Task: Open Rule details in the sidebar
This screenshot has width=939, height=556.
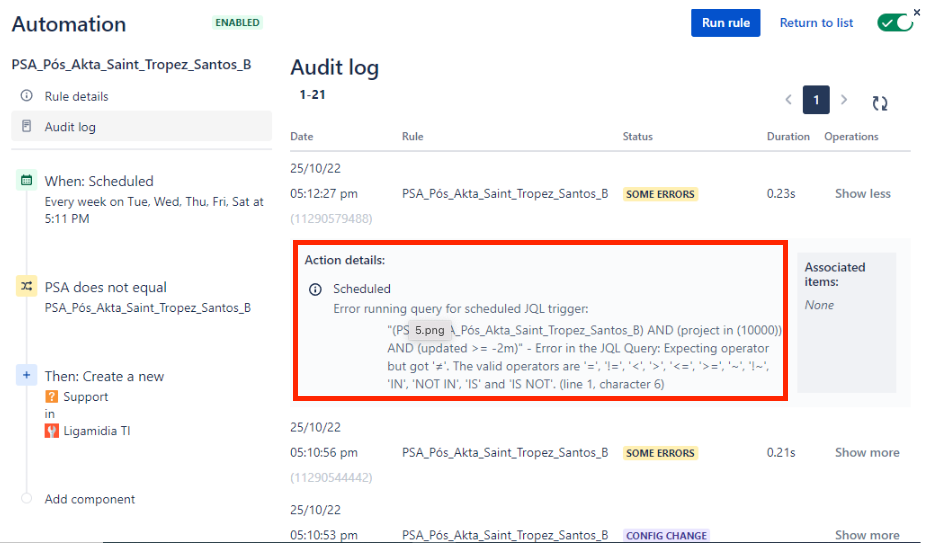Action: (x=76, y=96)
